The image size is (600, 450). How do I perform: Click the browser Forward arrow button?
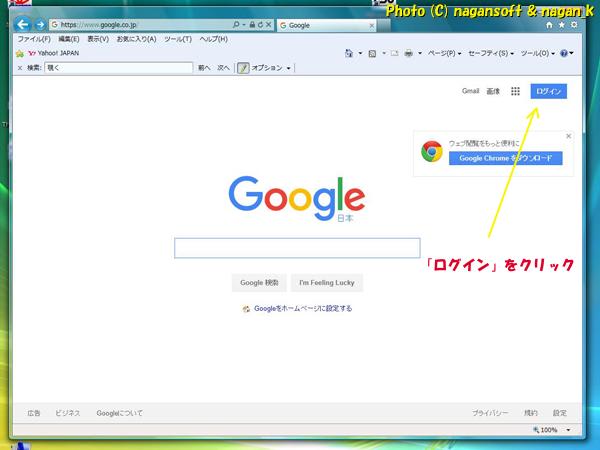point(40,23)
